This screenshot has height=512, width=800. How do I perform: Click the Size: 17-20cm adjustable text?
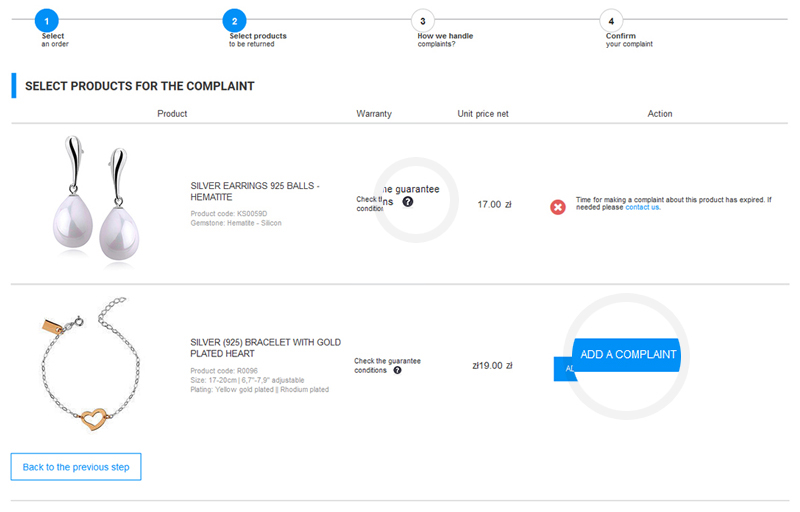click(247, 380)
